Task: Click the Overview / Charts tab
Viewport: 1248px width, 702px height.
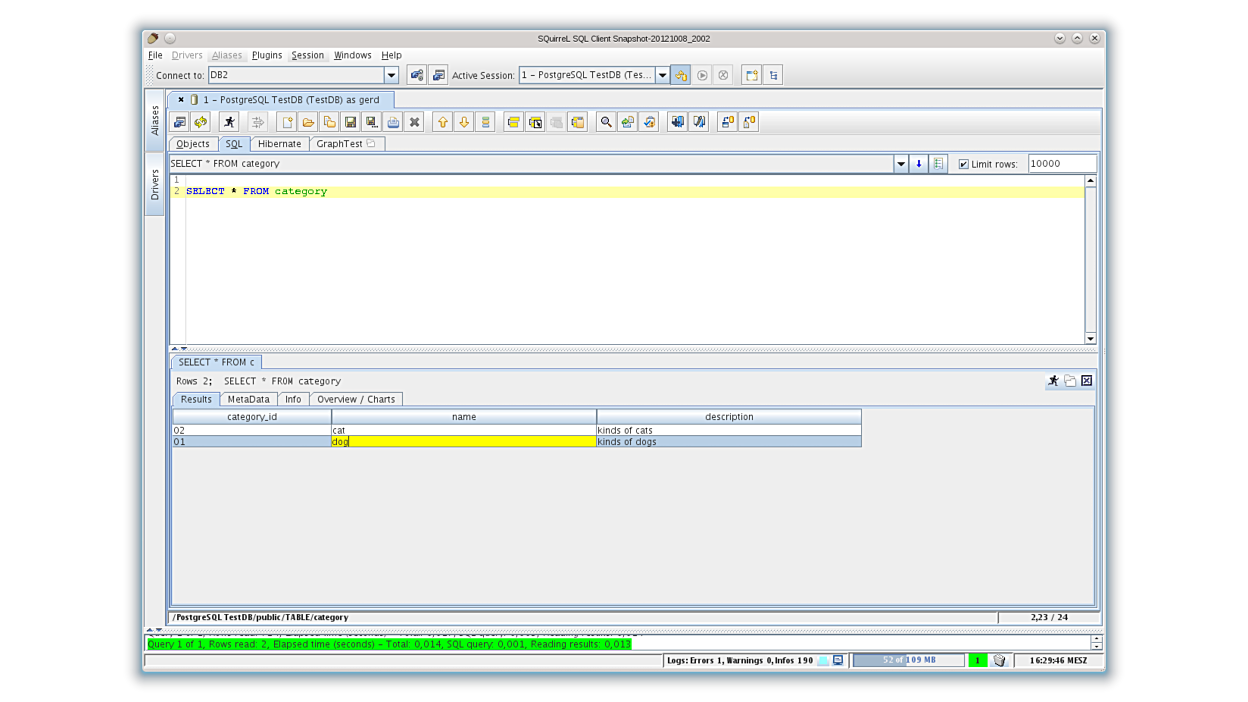Action: [x=356, y=399]
